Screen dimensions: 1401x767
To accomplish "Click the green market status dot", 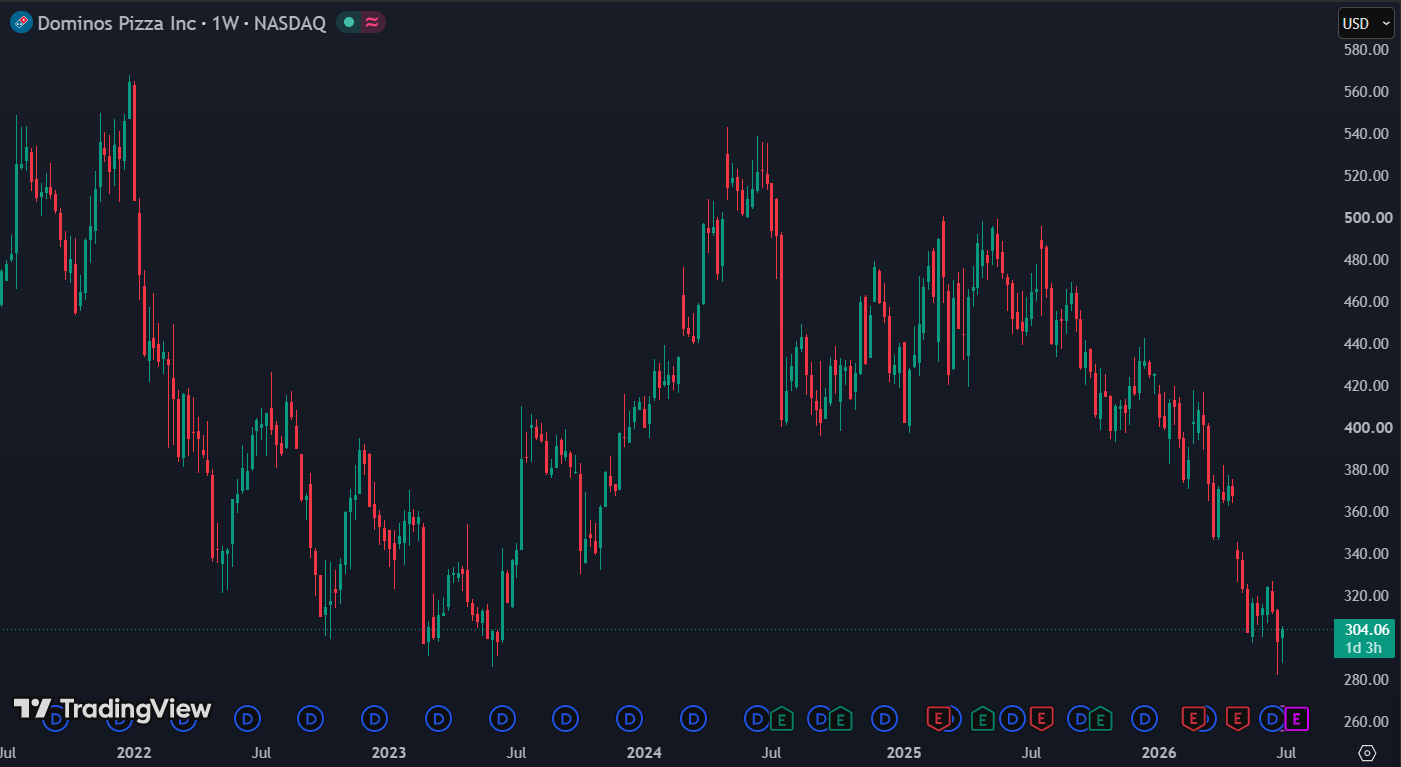I will pyautogui.click(x=348, y=22).
